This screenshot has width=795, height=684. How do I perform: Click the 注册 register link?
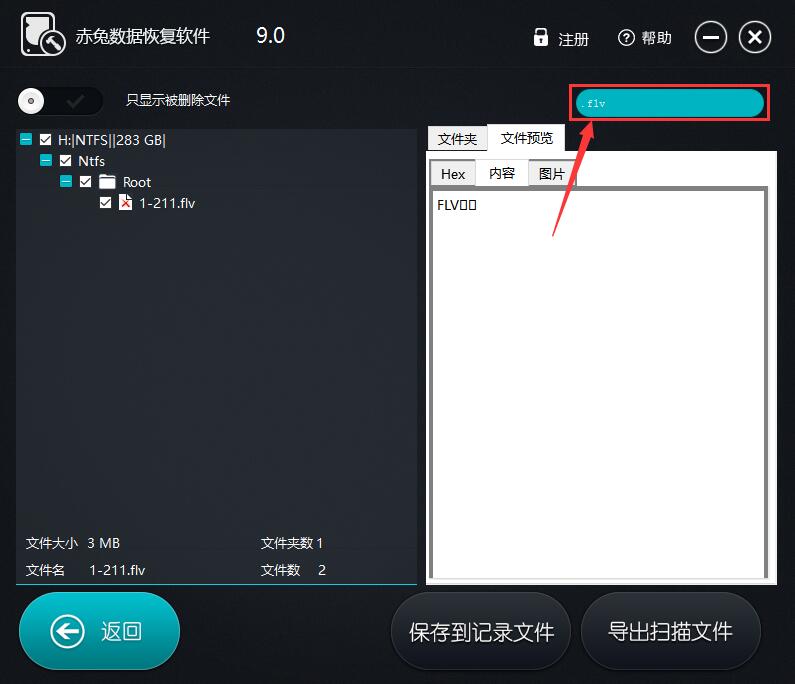tap(573, 39)
